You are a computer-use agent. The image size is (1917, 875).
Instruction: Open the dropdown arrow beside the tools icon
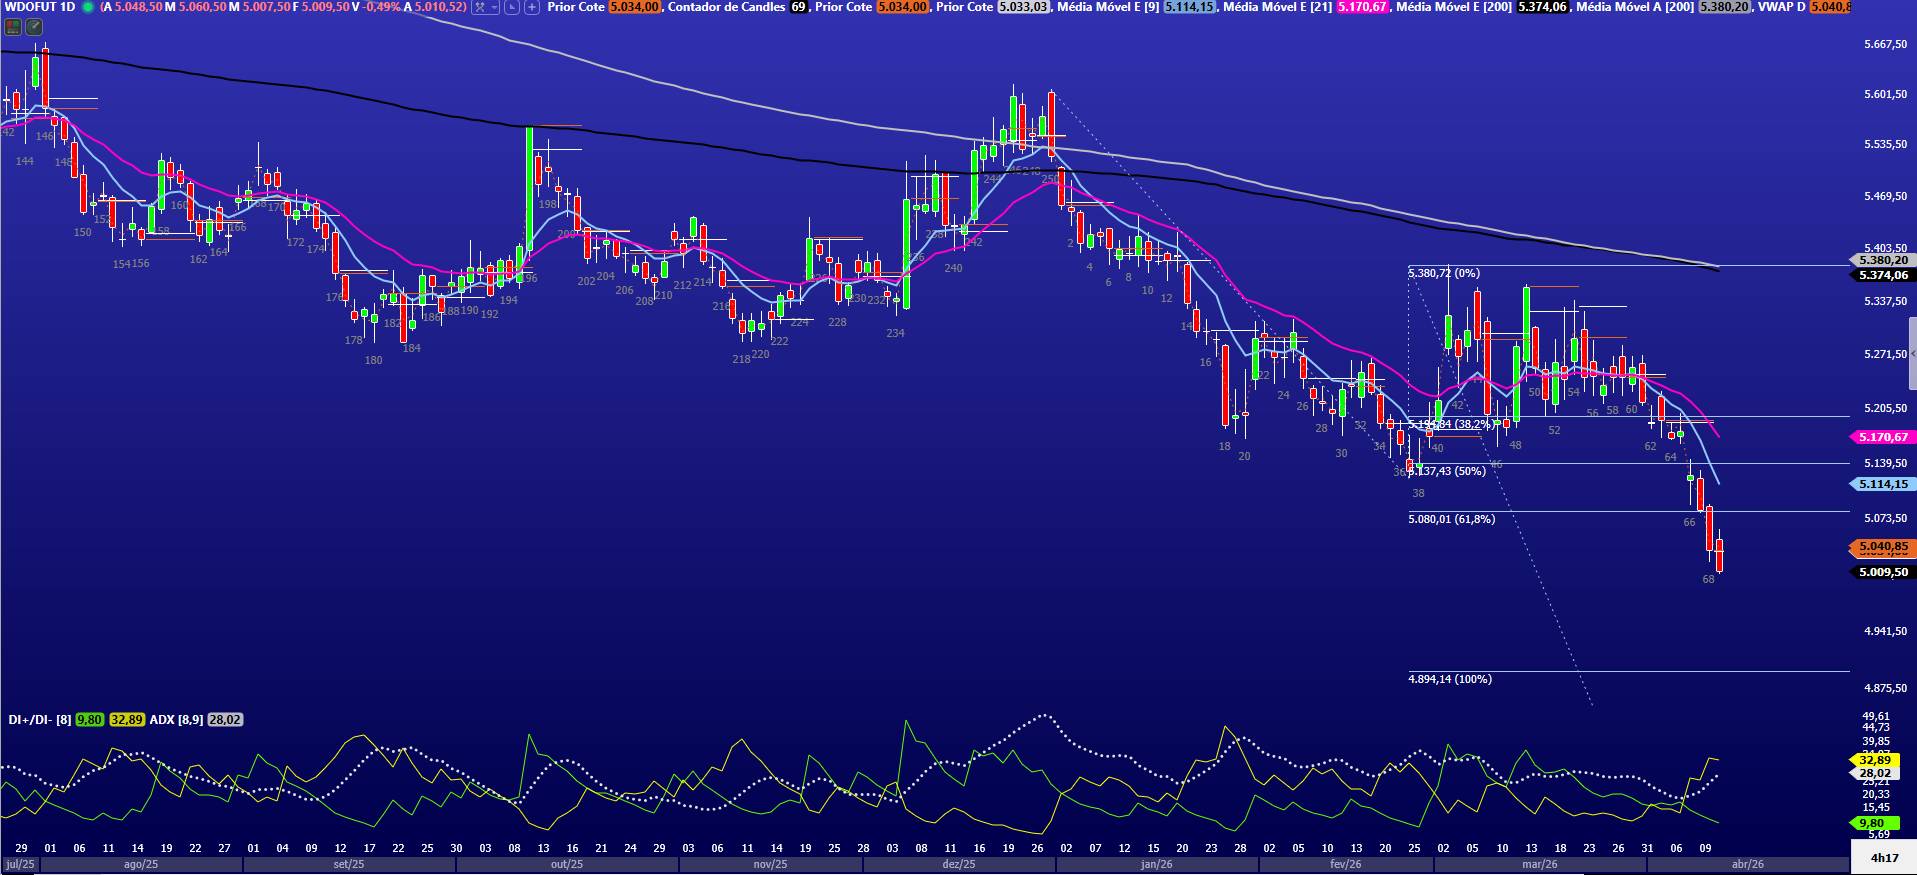[x=495, y=7]
